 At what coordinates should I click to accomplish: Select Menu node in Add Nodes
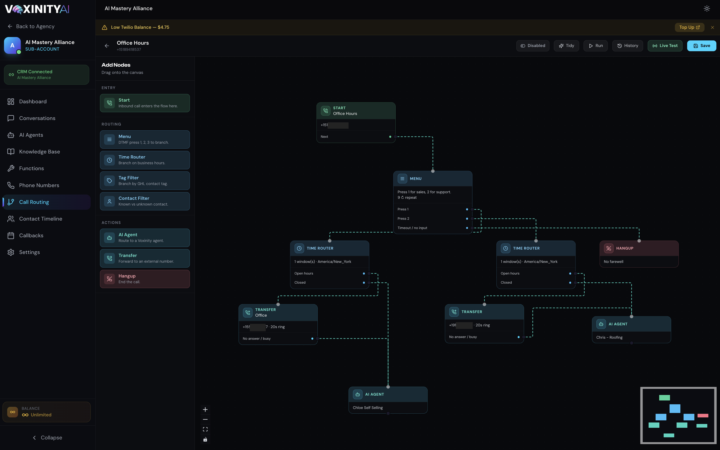click(x=145, y=139)
